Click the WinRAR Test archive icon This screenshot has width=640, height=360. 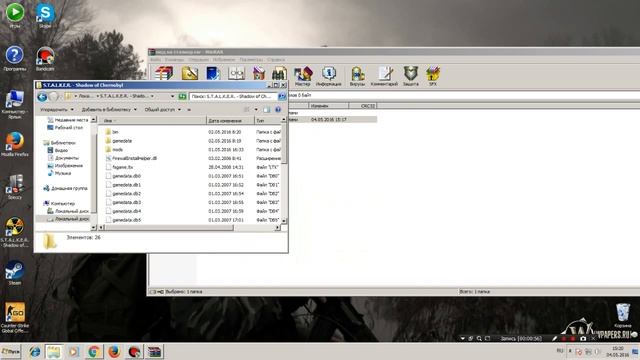pyautogui.click(x=213, y=73)
